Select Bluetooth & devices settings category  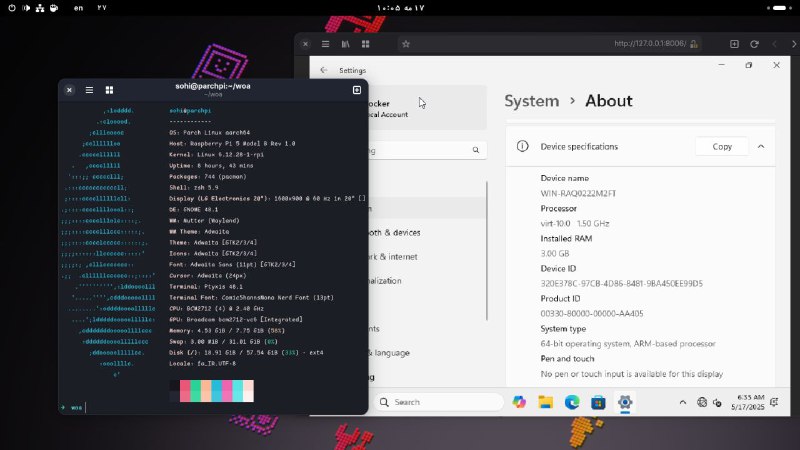[394, 232]
